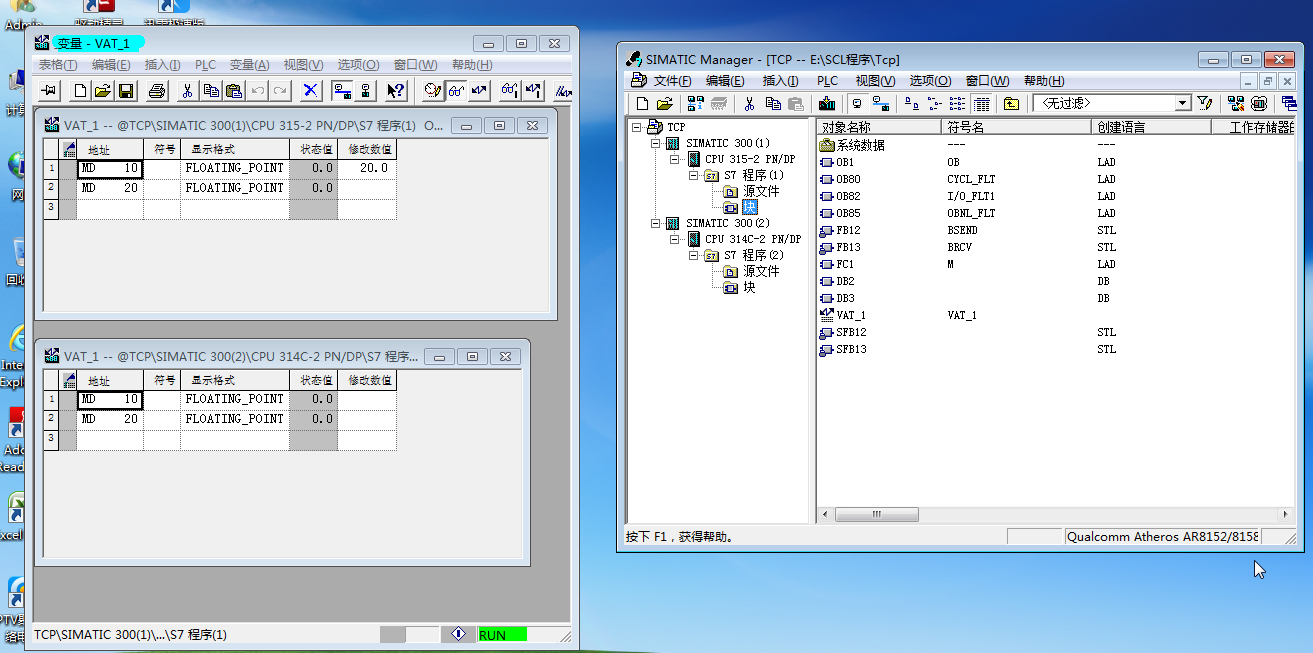Viewport: 1313px width, 653px height.
Task: Collapse SIMATIC 300(1) tree node
Action: coord(655,143)
